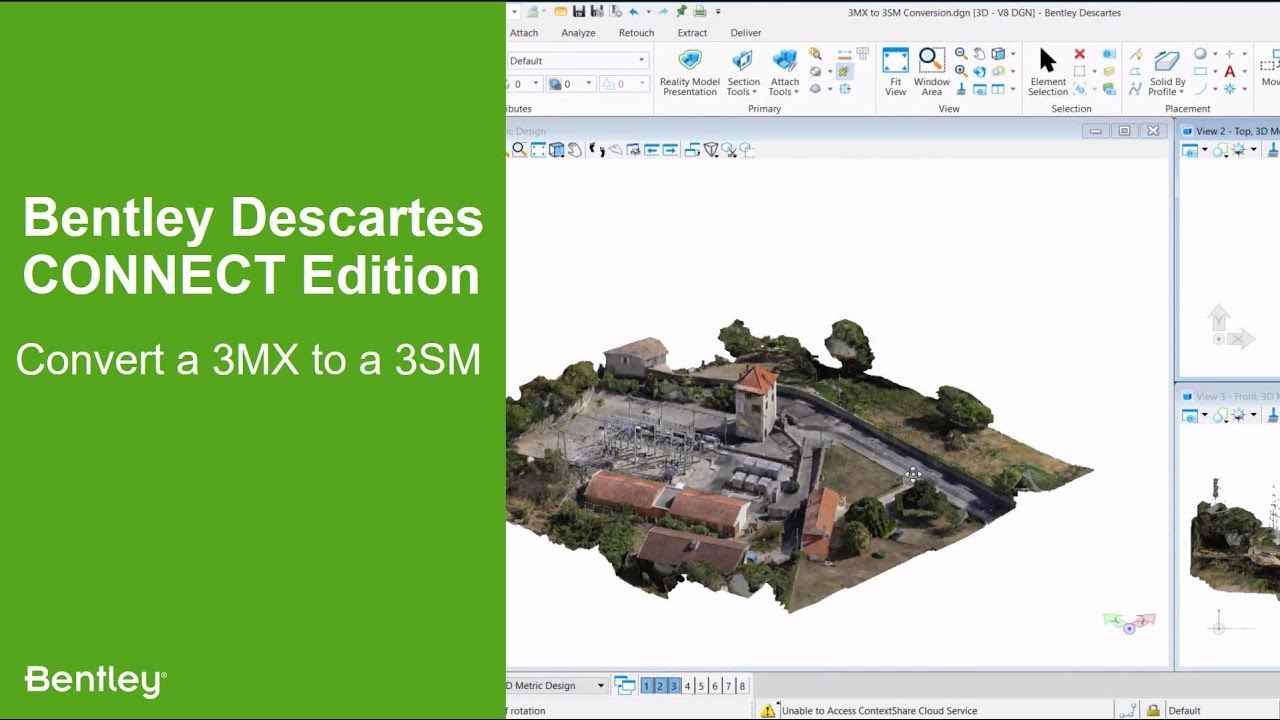Toggle view 7 in the view group bar
The image size is (1280, 720).
click(728, 686)
